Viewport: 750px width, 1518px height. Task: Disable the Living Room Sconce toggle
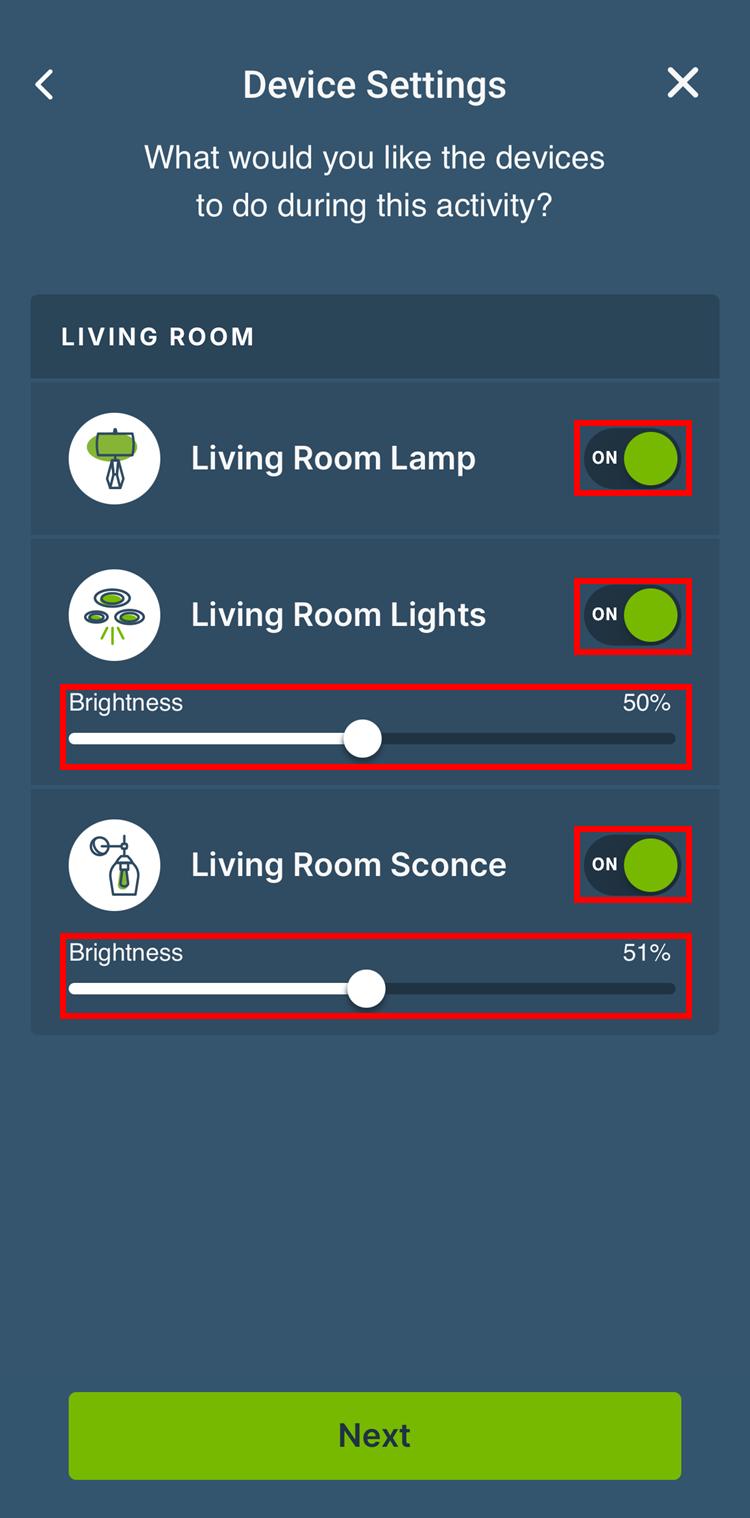tap(632, 865)
